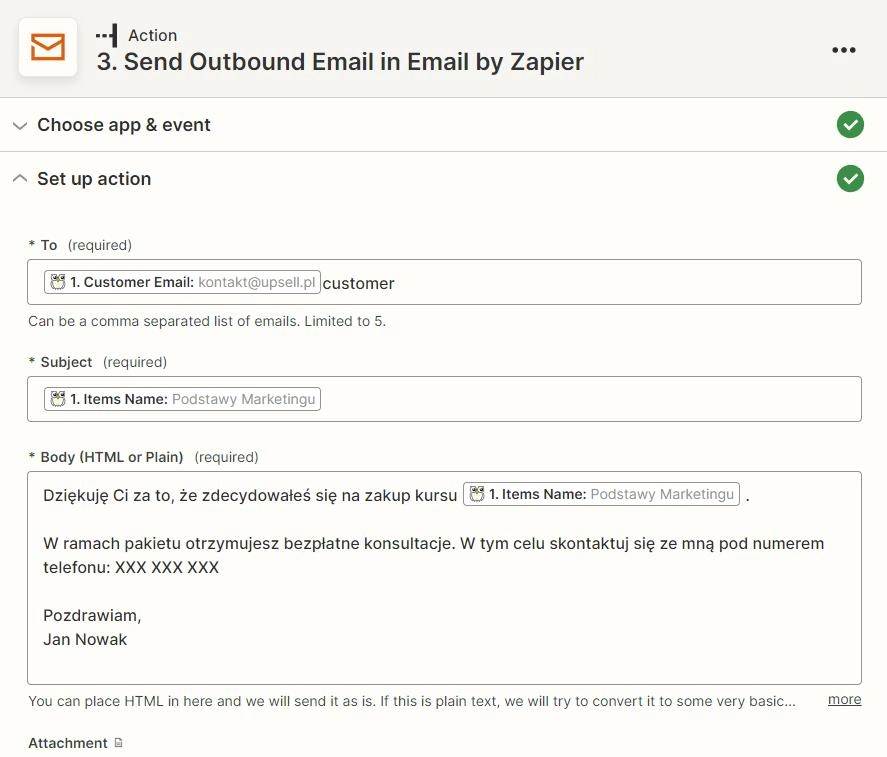Select the Items Name pill in Subject field

coord(182,399)
